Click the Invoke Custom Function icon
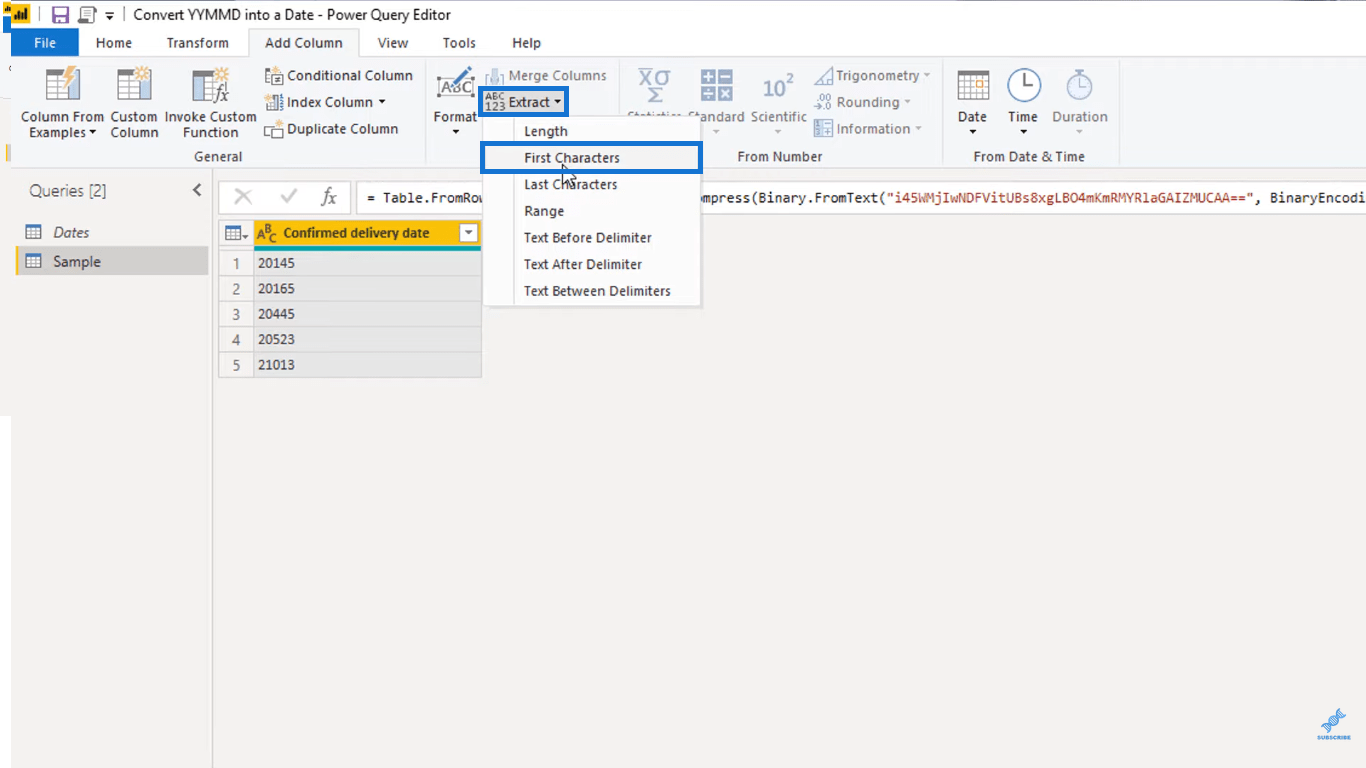 pyautogui.click(x=210, y=86)
